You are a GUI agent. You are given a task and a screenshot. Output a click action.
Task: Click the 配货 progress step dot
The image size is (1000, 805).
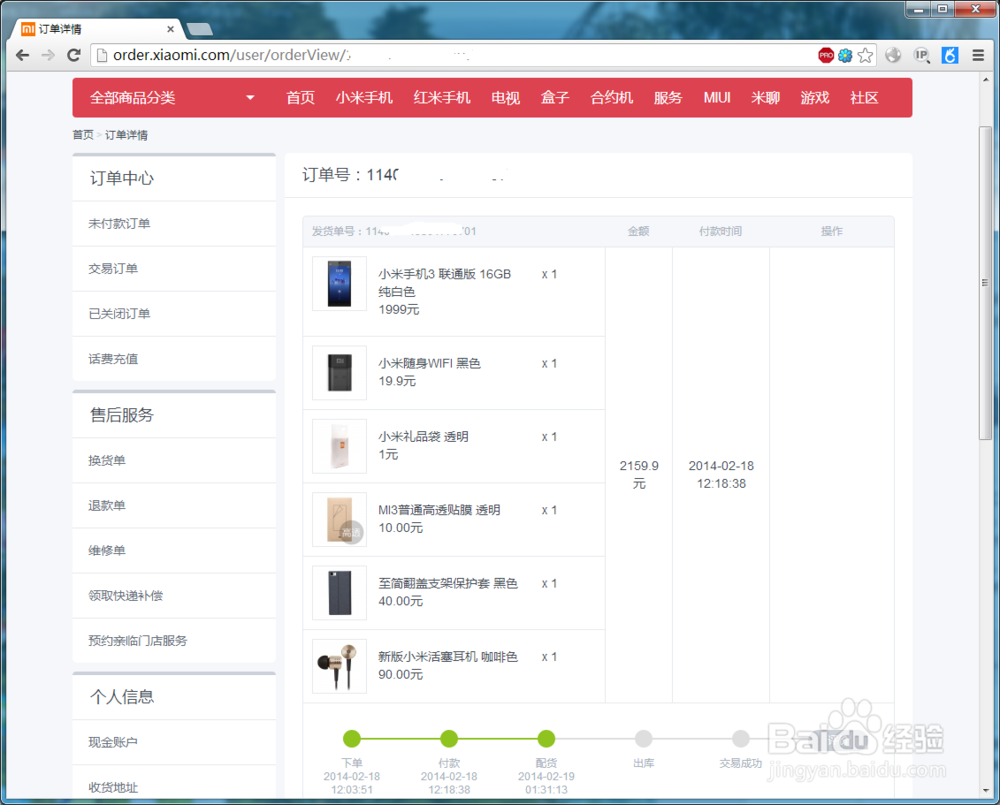tap(546, 739)
